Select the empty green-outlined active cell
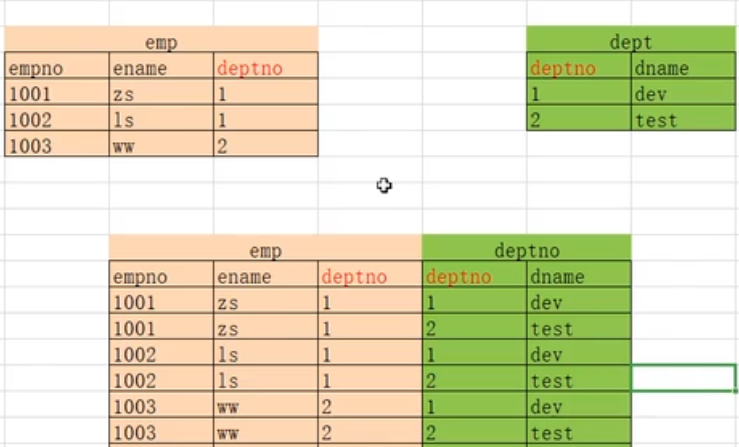This screenshot has width=739, height=447. [684, 378]
